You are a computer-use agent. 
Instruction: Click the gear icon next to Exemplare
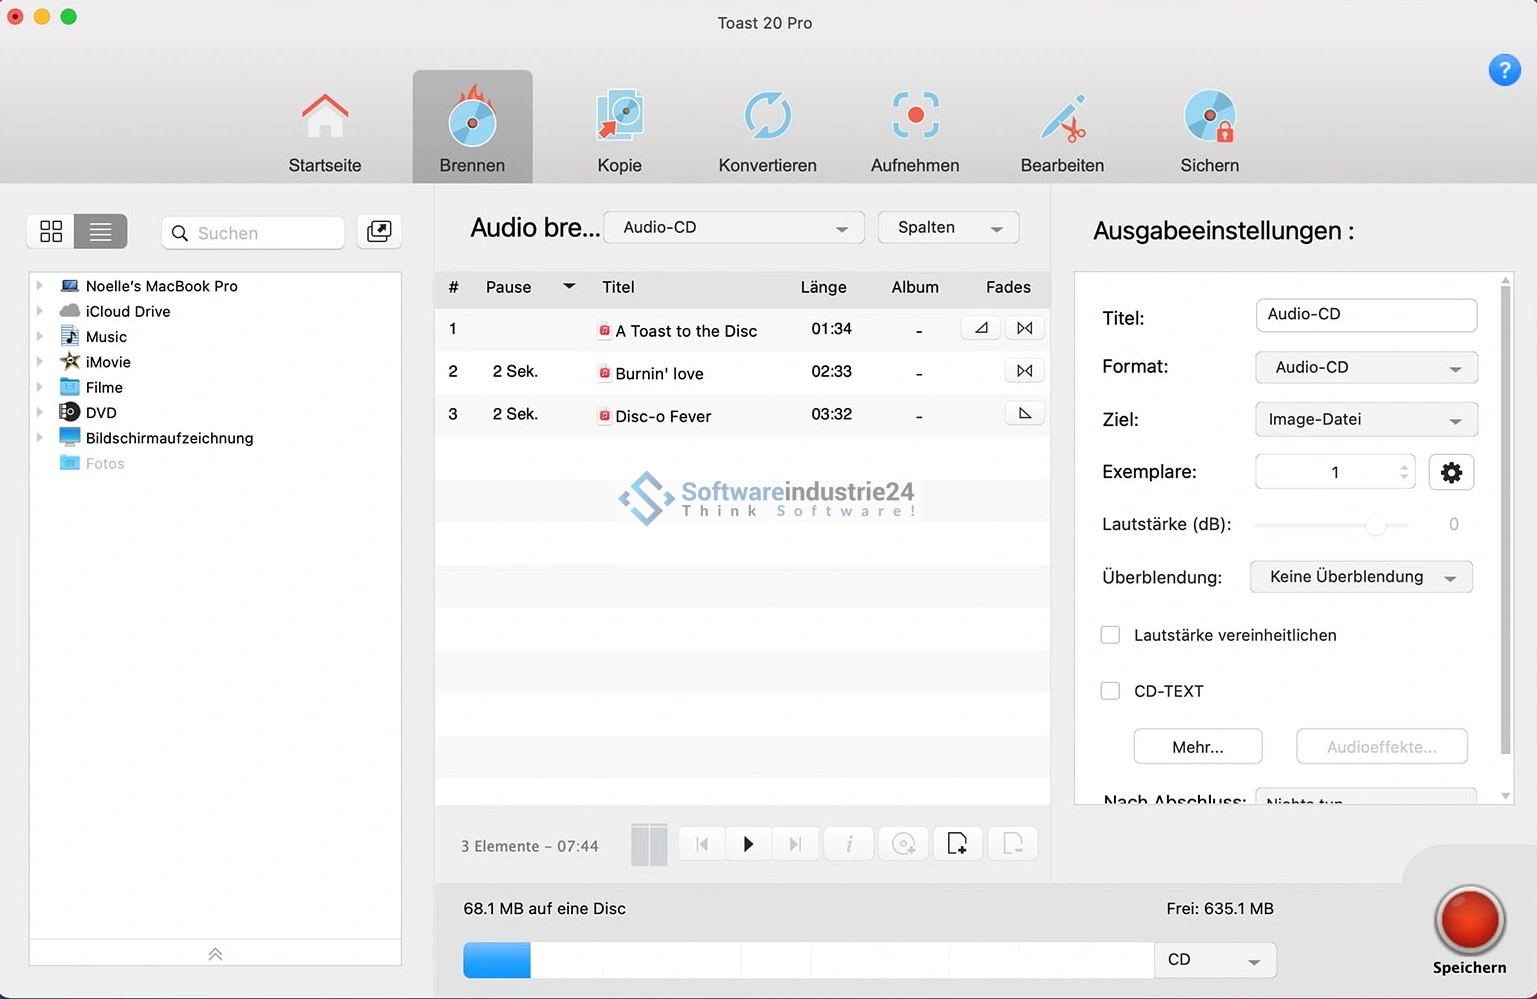1451,472
